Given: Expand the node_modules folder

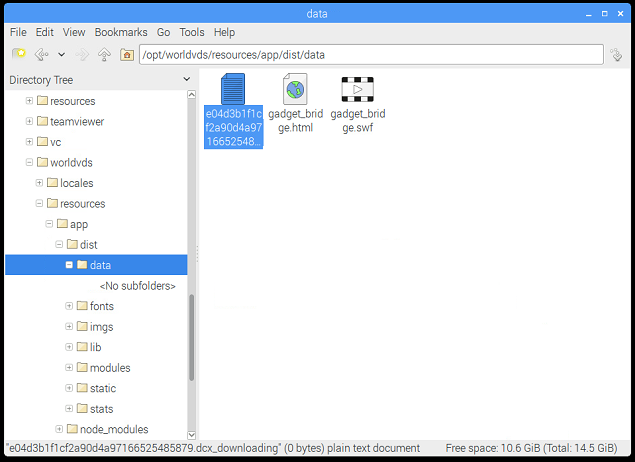Looking at the screenshot, I should click(x=59, y=429).
